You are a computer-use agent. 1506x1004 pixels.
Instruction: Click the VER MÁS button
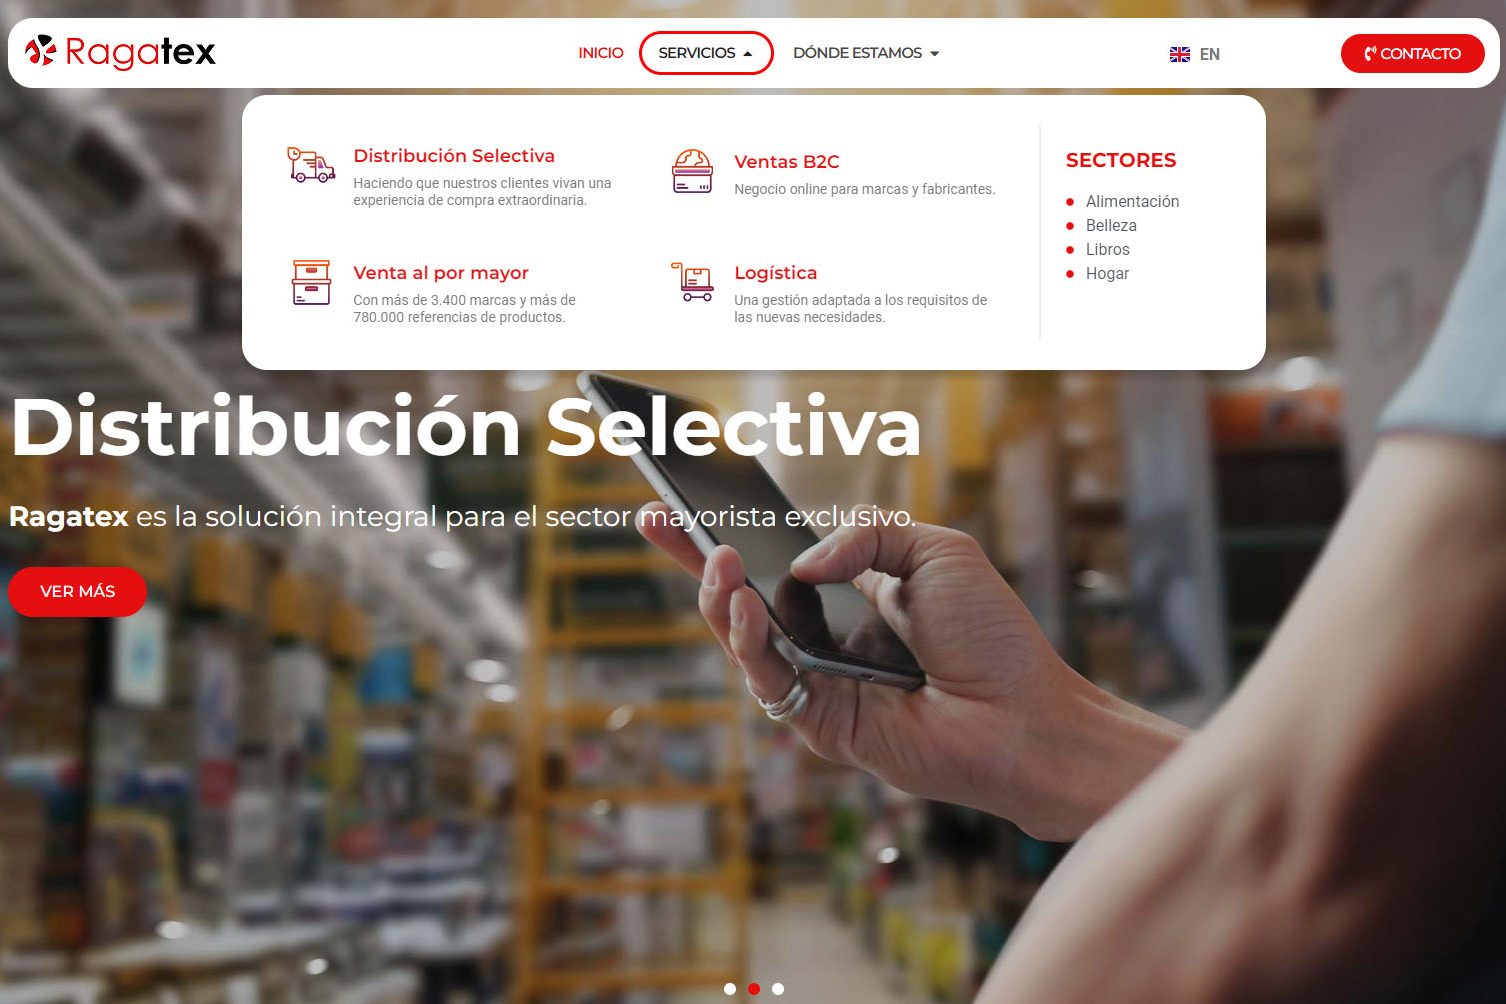point(78,591)
